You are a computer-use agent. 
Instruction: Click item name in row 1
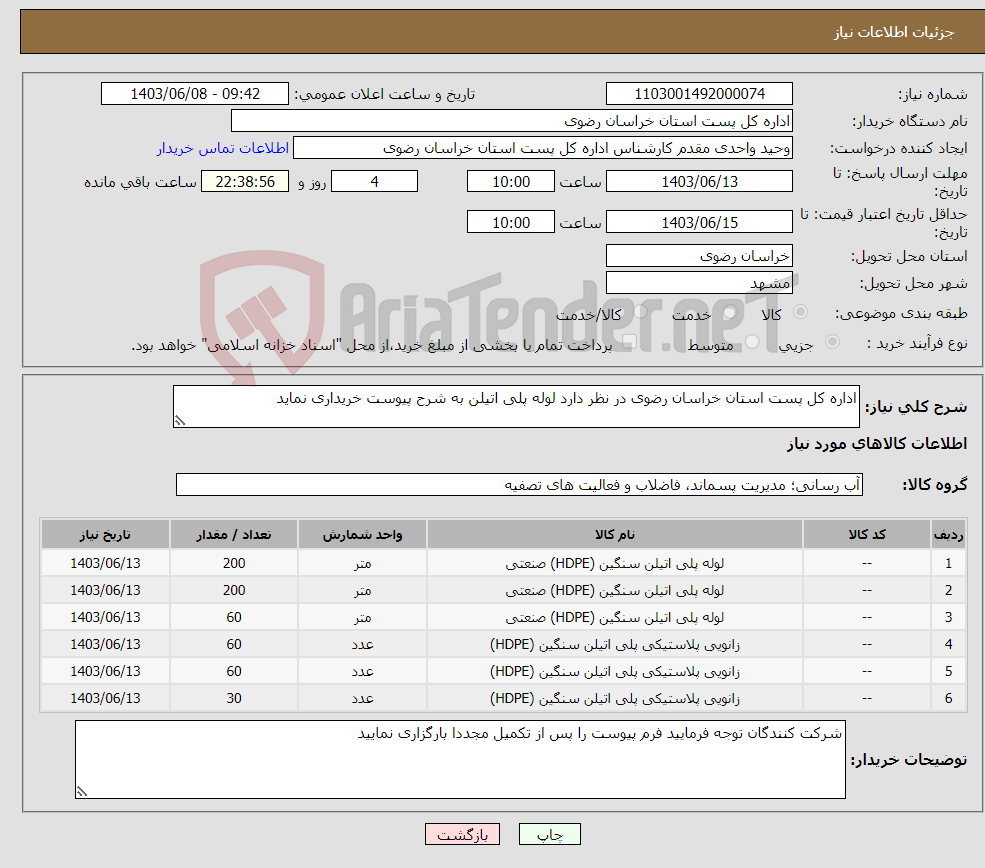coord(615,563)
